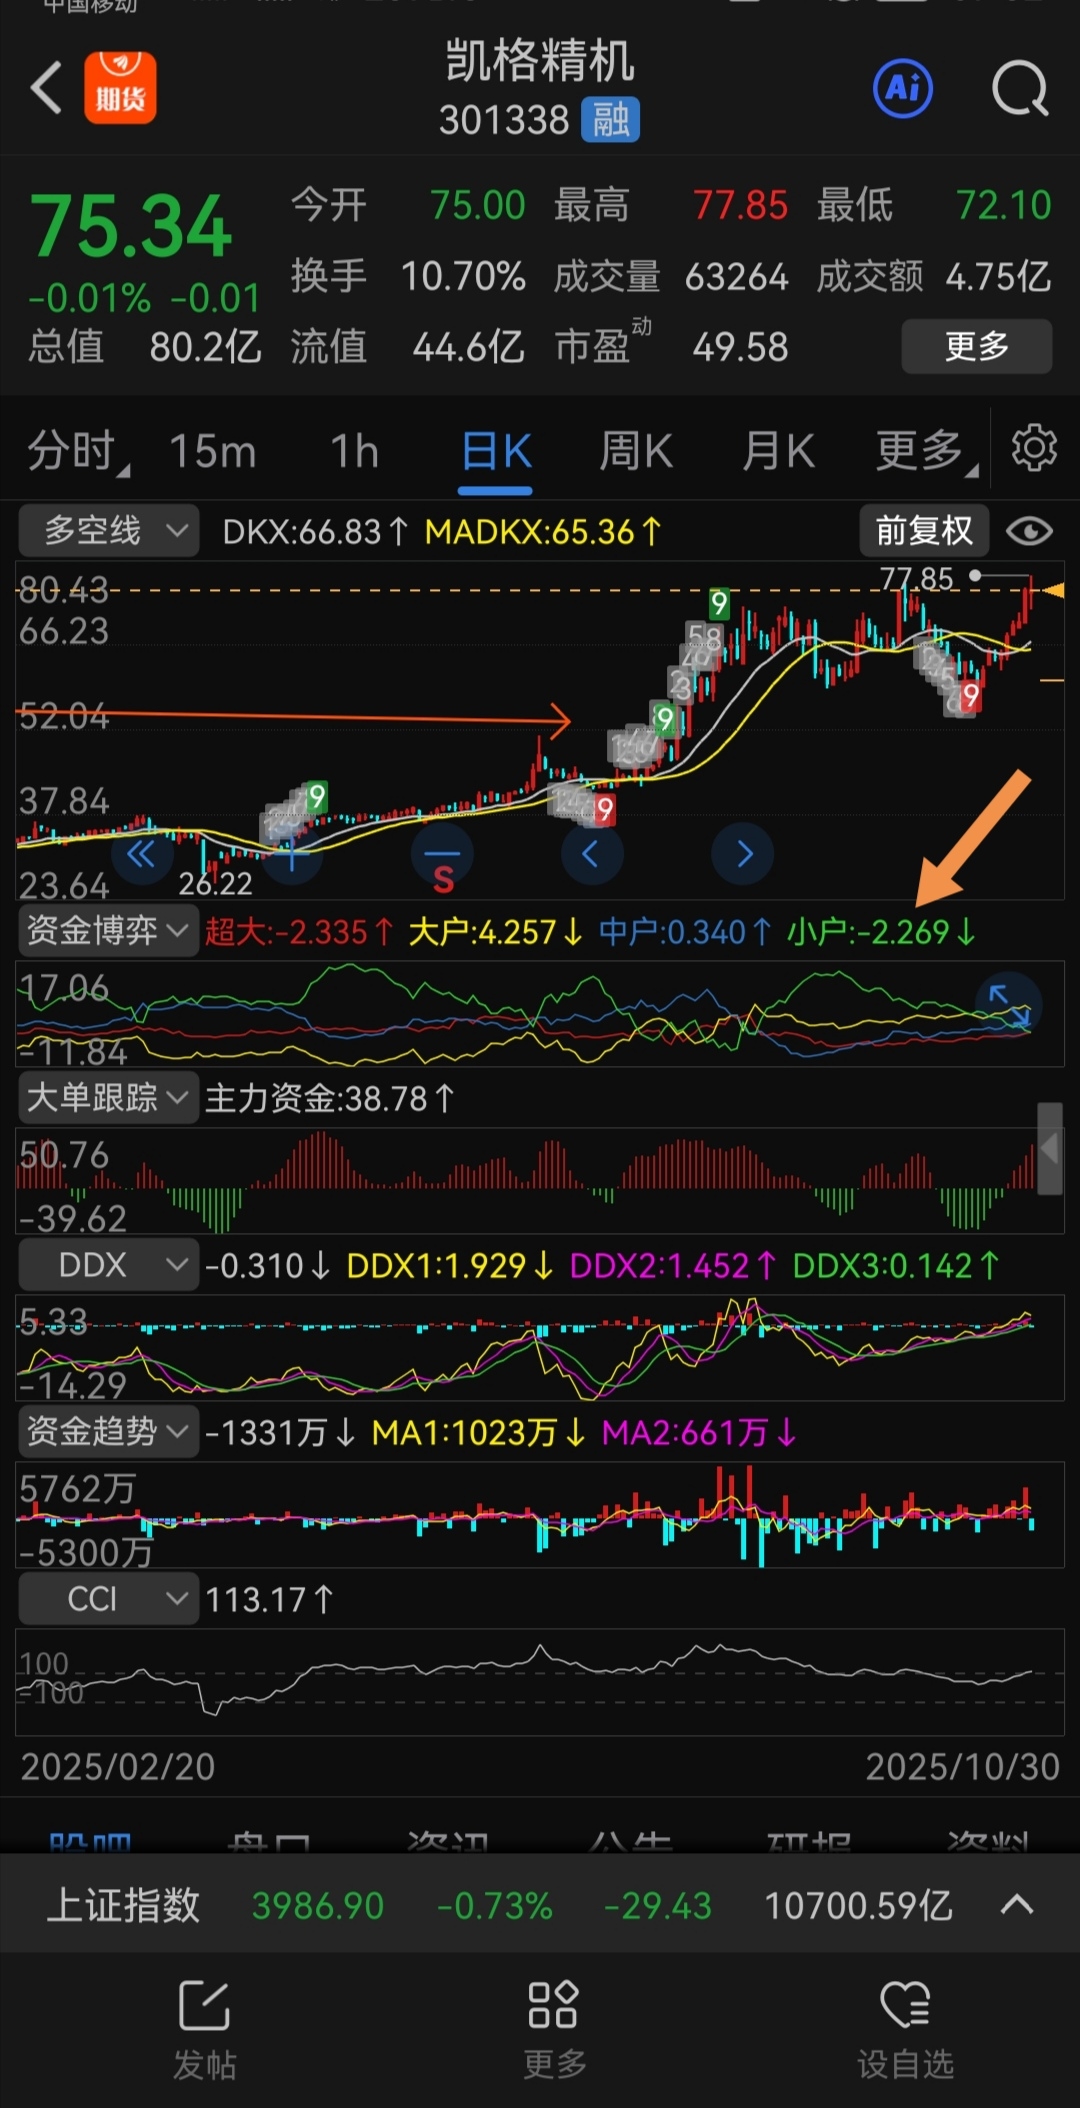The image size is (1080, 2108).
Task: Tap the DDX1:1.929 value
Action: pos(449,1265)
